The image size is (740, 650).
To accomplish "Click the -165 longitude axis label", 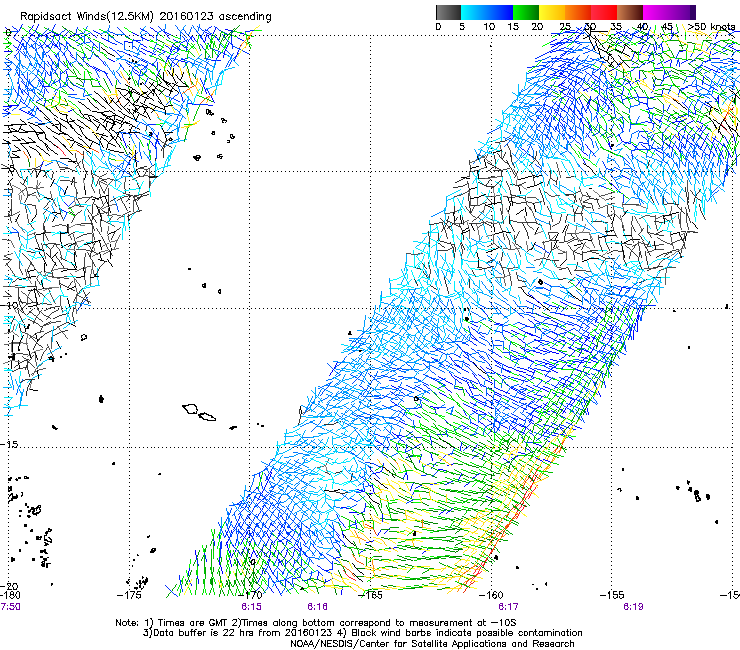I will click(x=370, y=595).
